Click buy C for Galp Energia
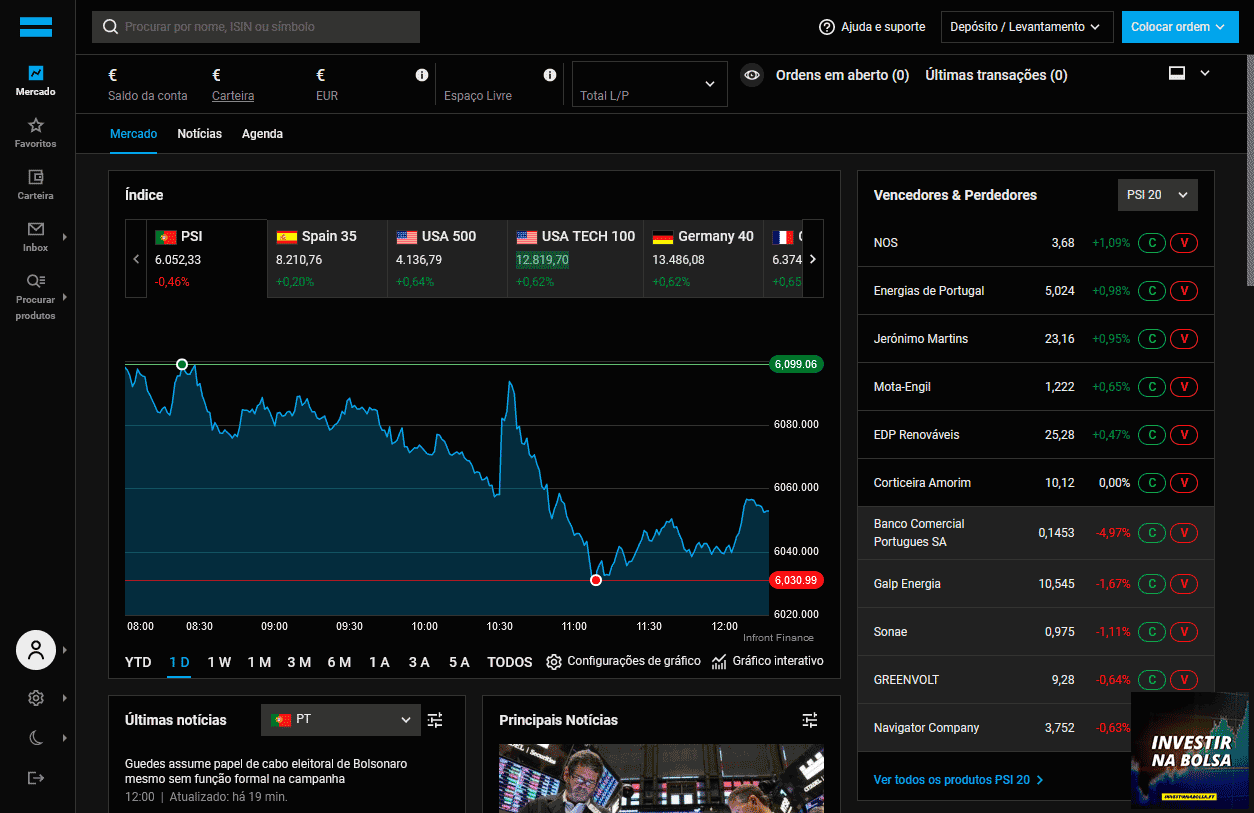The image size is (1254, 813). tap(1152, 584)
